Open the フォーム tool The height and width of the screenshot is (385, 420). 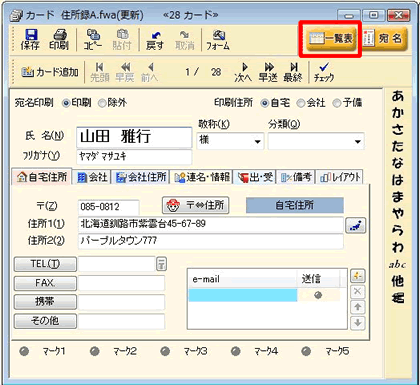click(218, 40)
